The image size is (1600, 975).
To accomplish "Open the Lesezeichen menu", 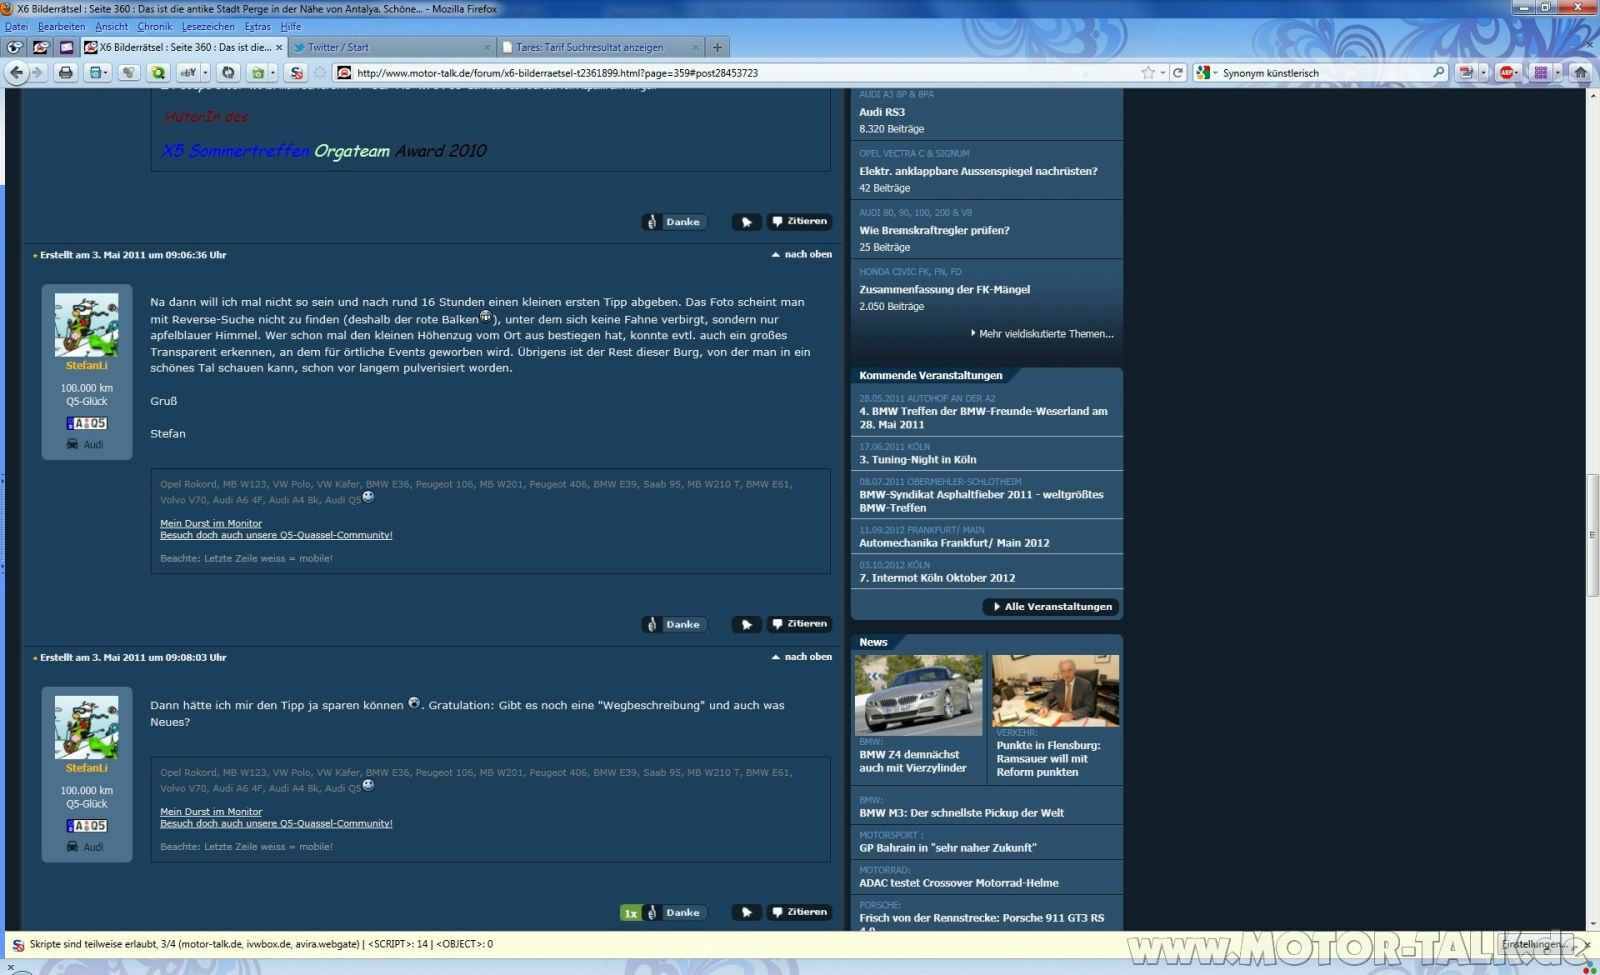I will [208, 27].
